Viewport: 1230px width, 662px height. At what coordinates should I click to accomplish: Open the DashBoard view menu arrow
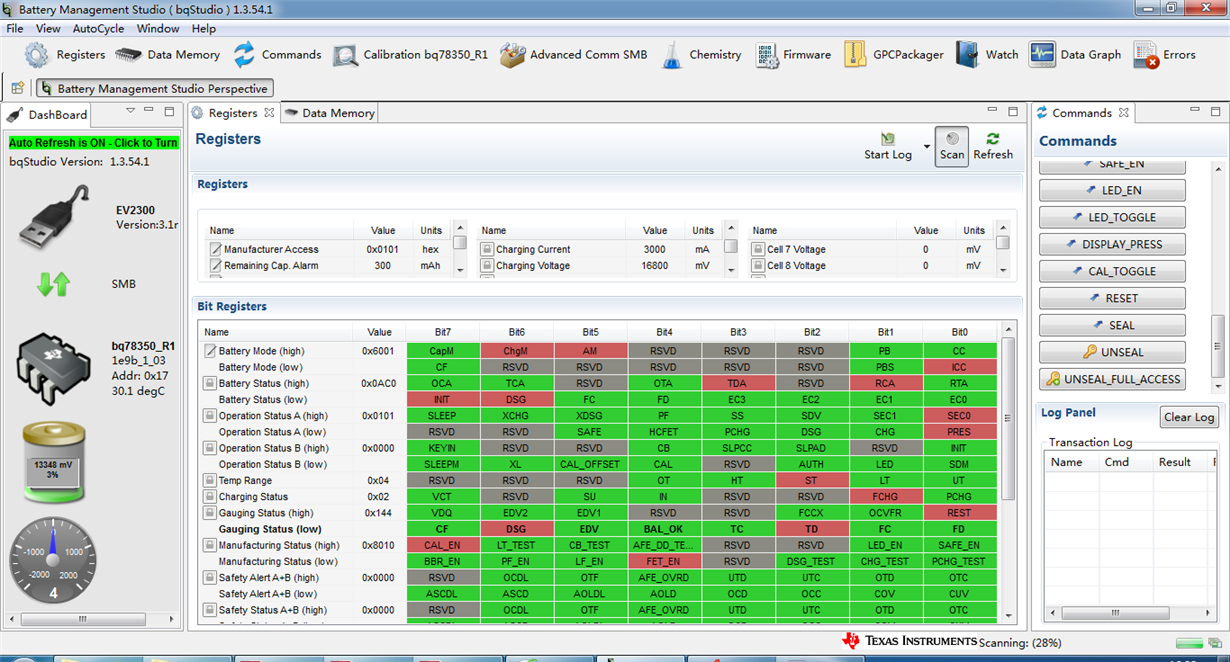[x=130, y=111]
